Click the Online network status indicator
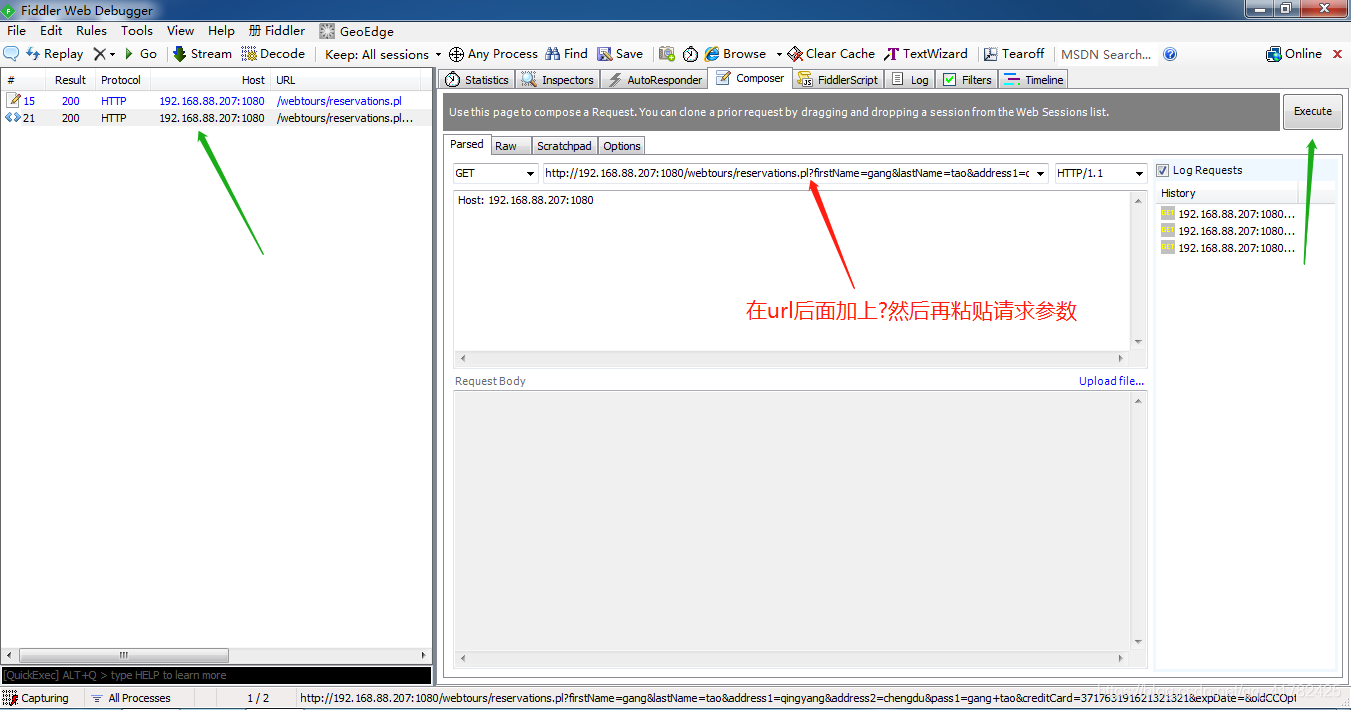The width and height of the screenshot is (1351, 710). pos(1294,54)
